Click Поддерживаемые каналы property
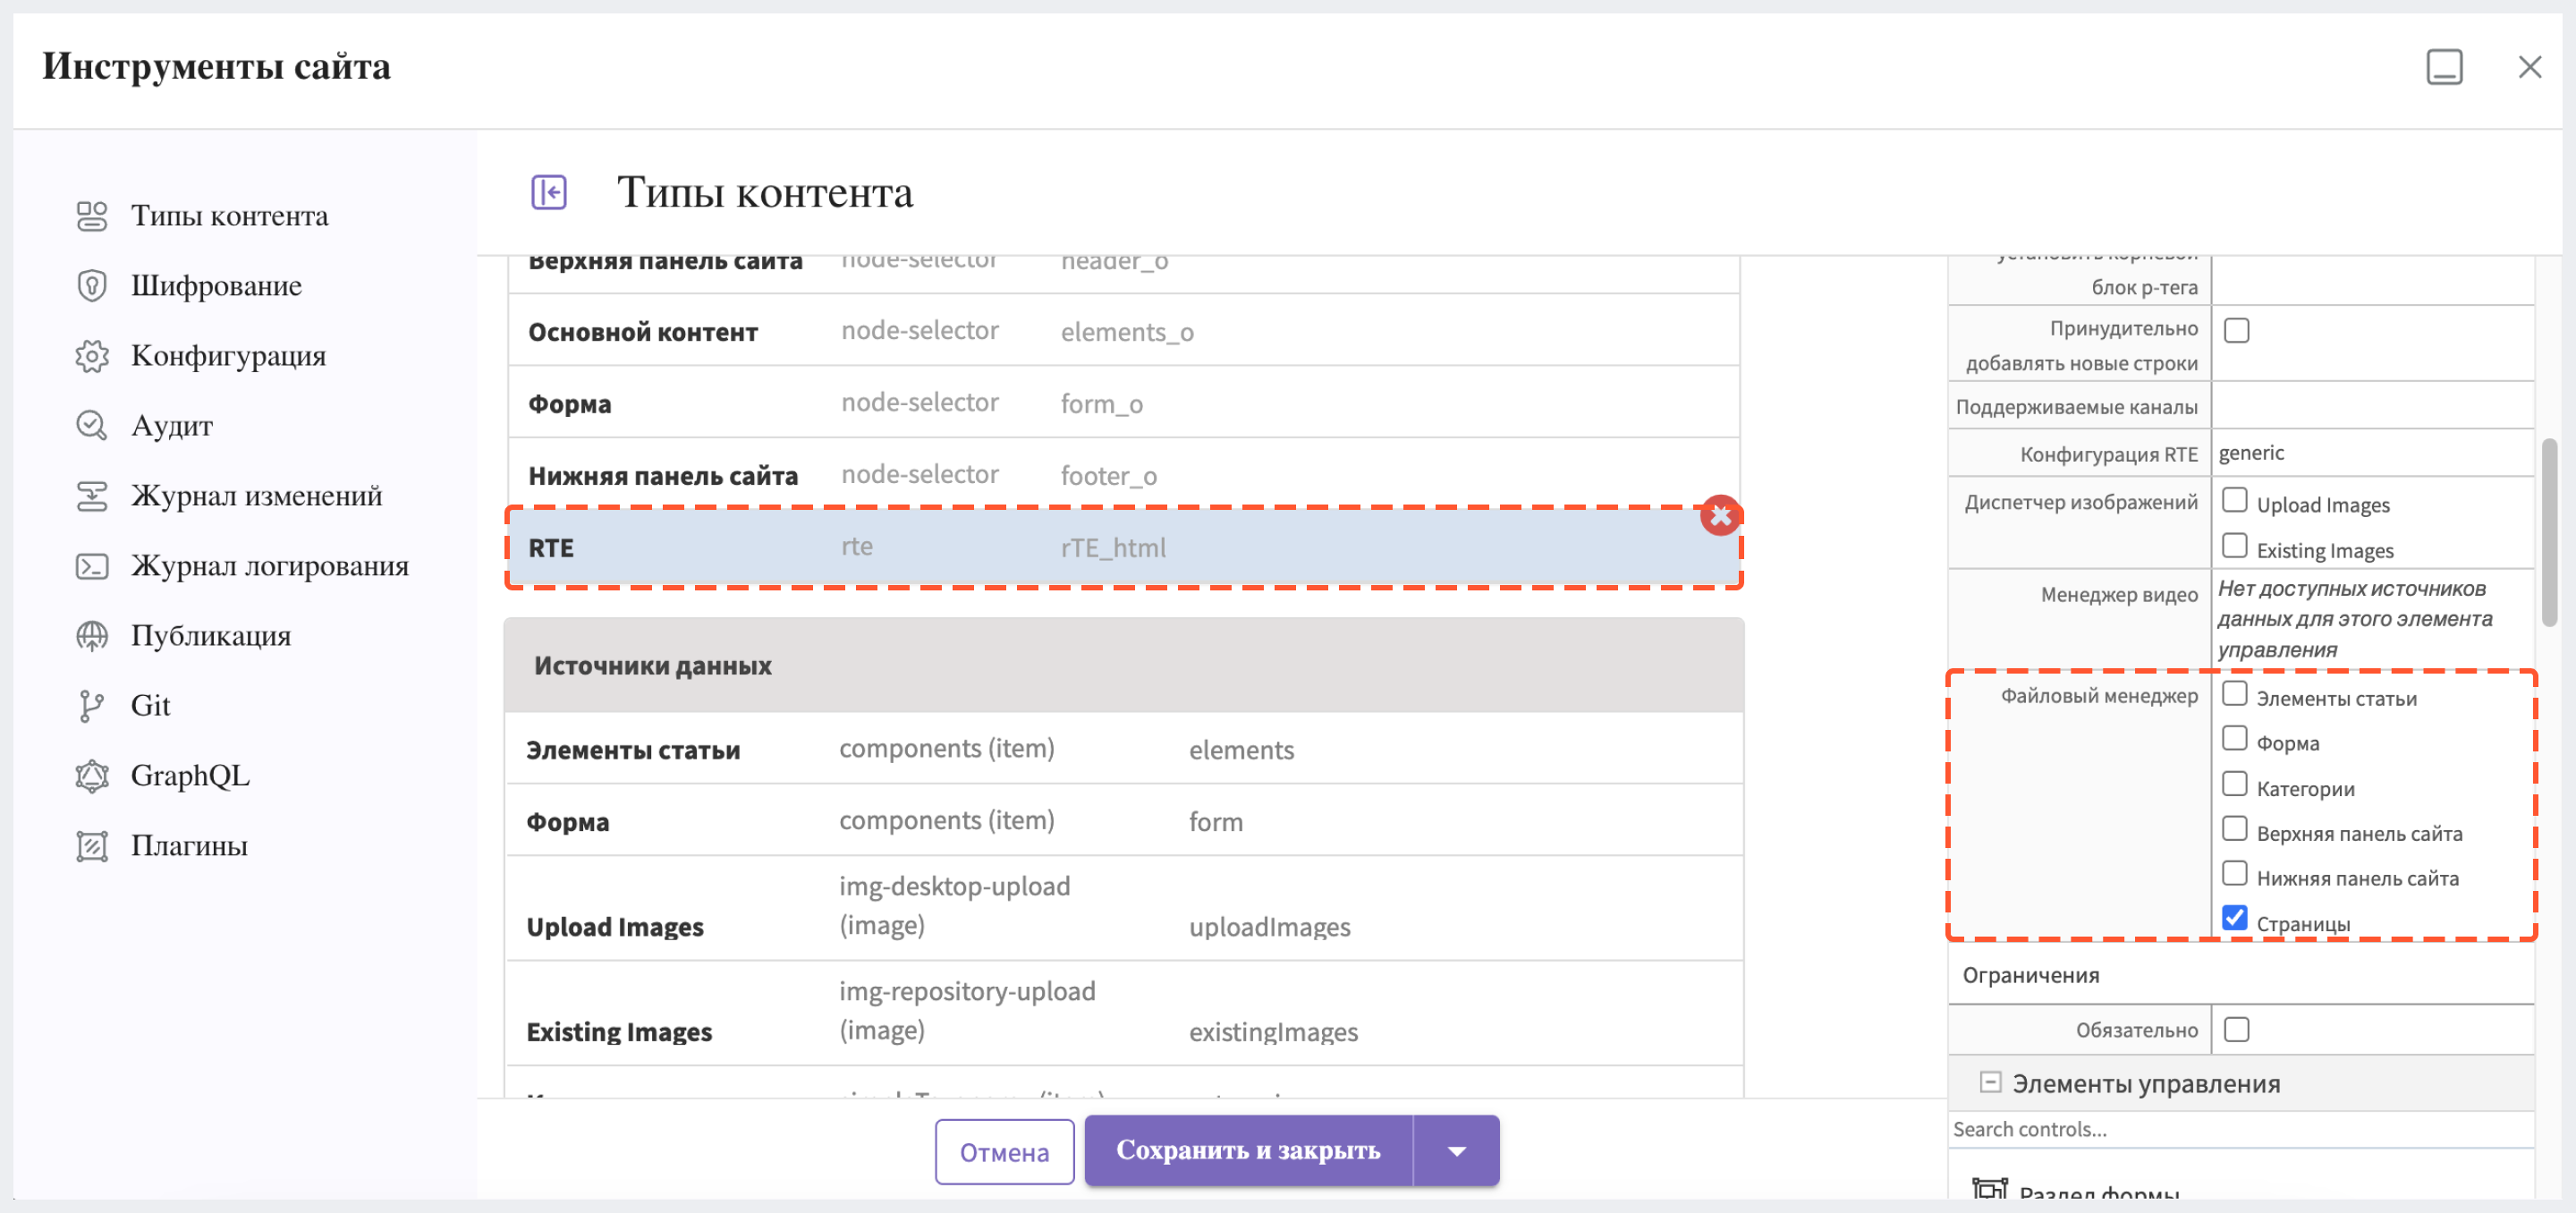 click(2076, 407)
